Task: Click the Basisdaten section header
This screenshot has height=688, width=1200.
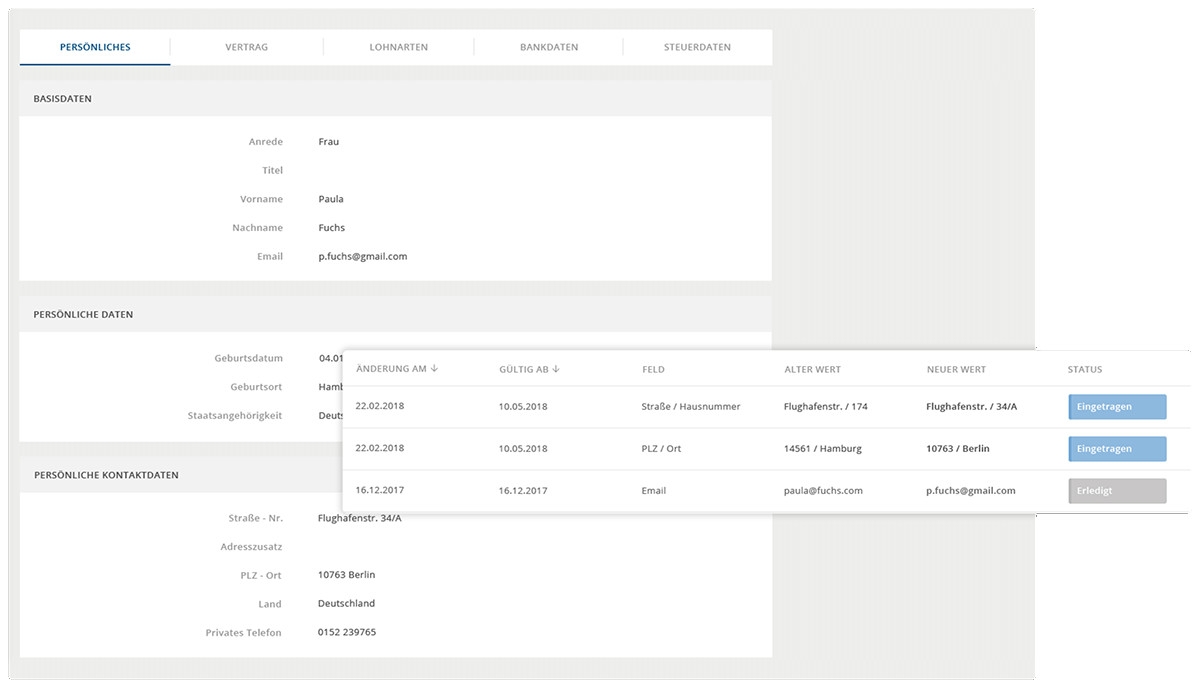Action: (x=63, y=99)
